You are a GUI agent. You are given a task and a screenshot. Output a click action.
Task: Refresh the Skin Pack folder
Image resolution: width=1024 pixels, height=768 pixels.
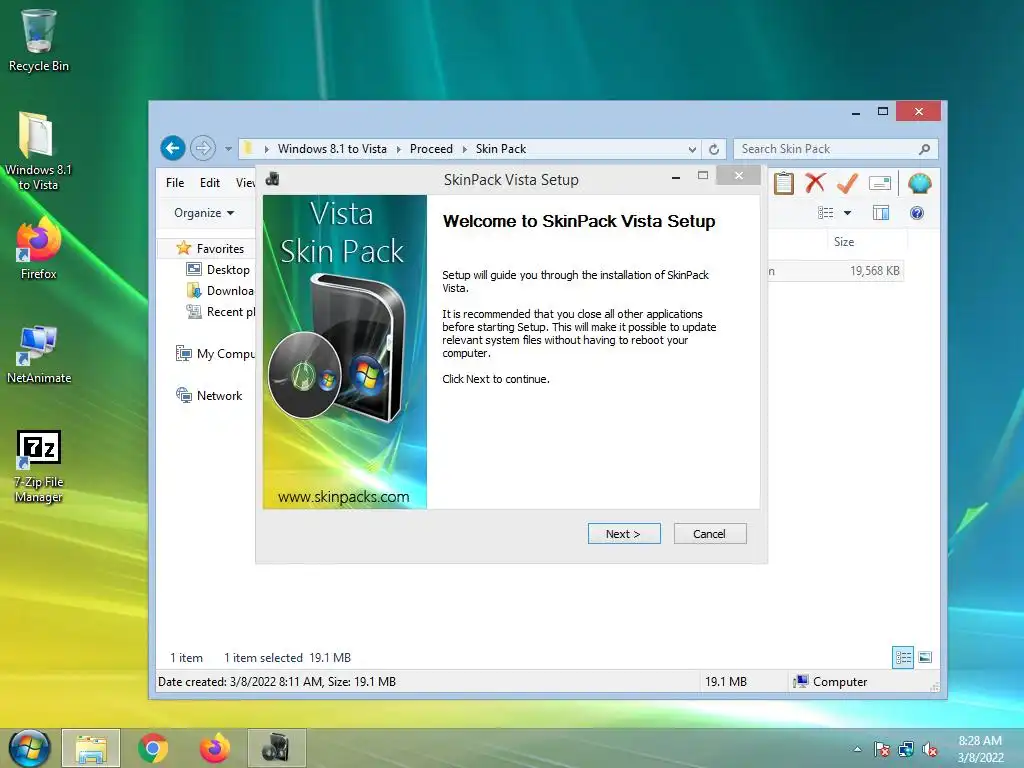pyautogui.click(x=714, y=149)
